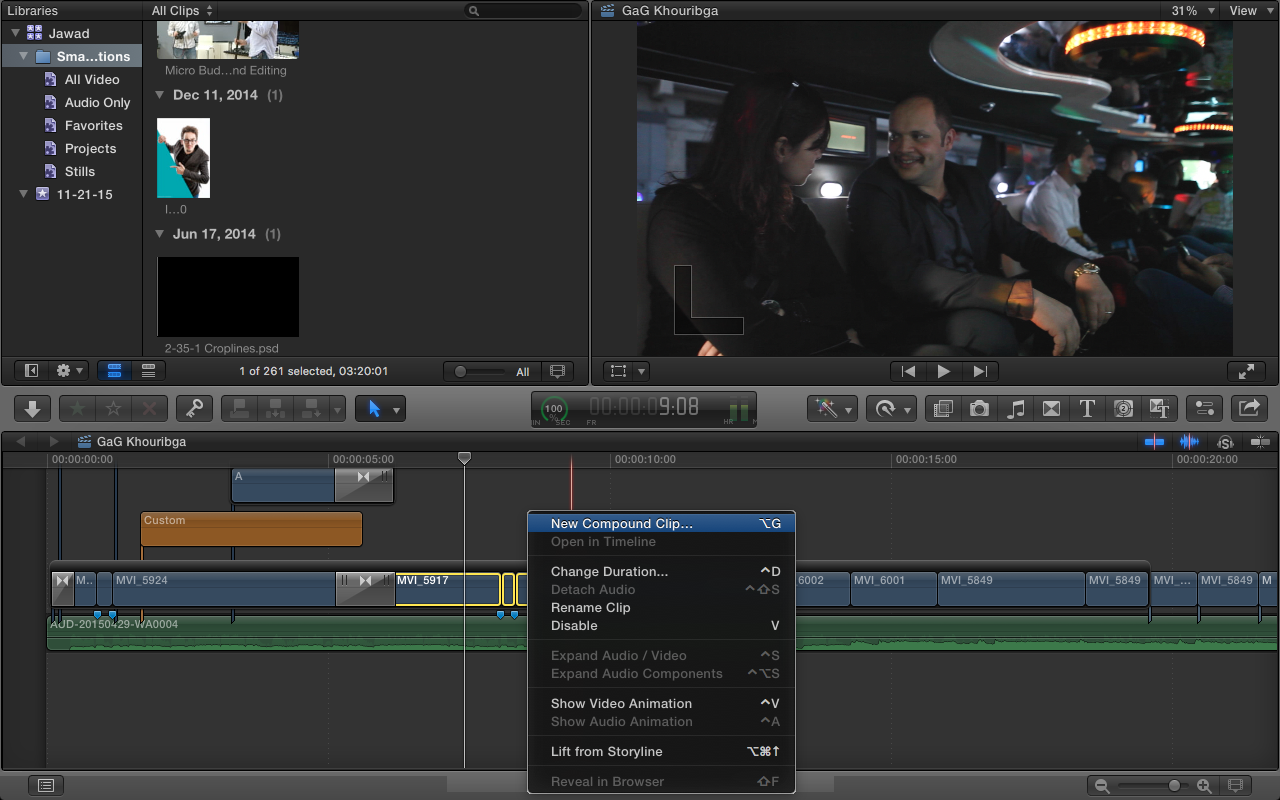Screen dimensions: 1280x800
Task: Collapse the Jawad library
Action: tap(16, 33)
